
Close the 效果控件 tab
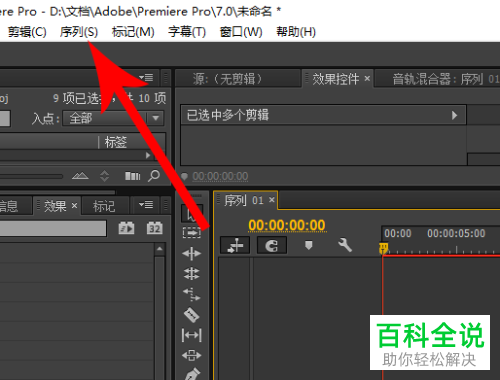367,79
